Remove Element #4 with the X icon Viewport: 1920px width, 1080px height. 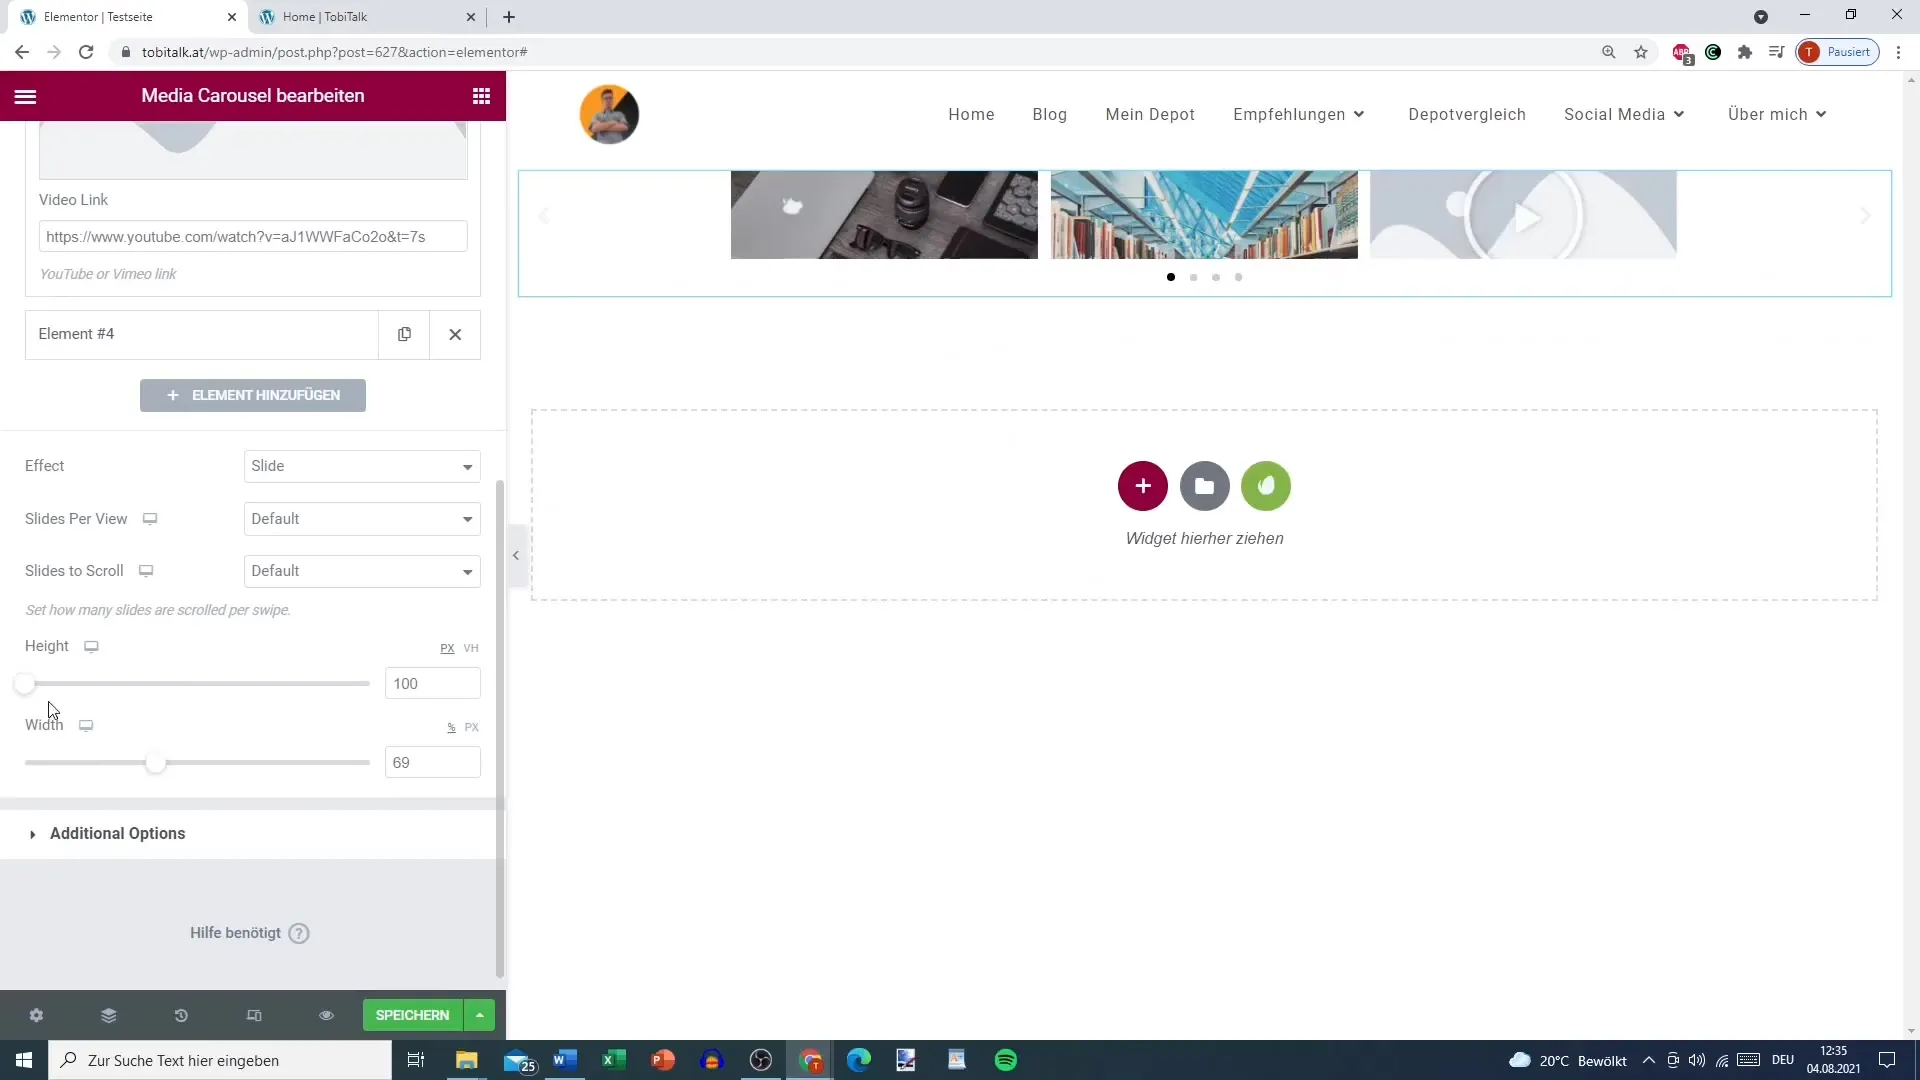click(x=455, y=334)
